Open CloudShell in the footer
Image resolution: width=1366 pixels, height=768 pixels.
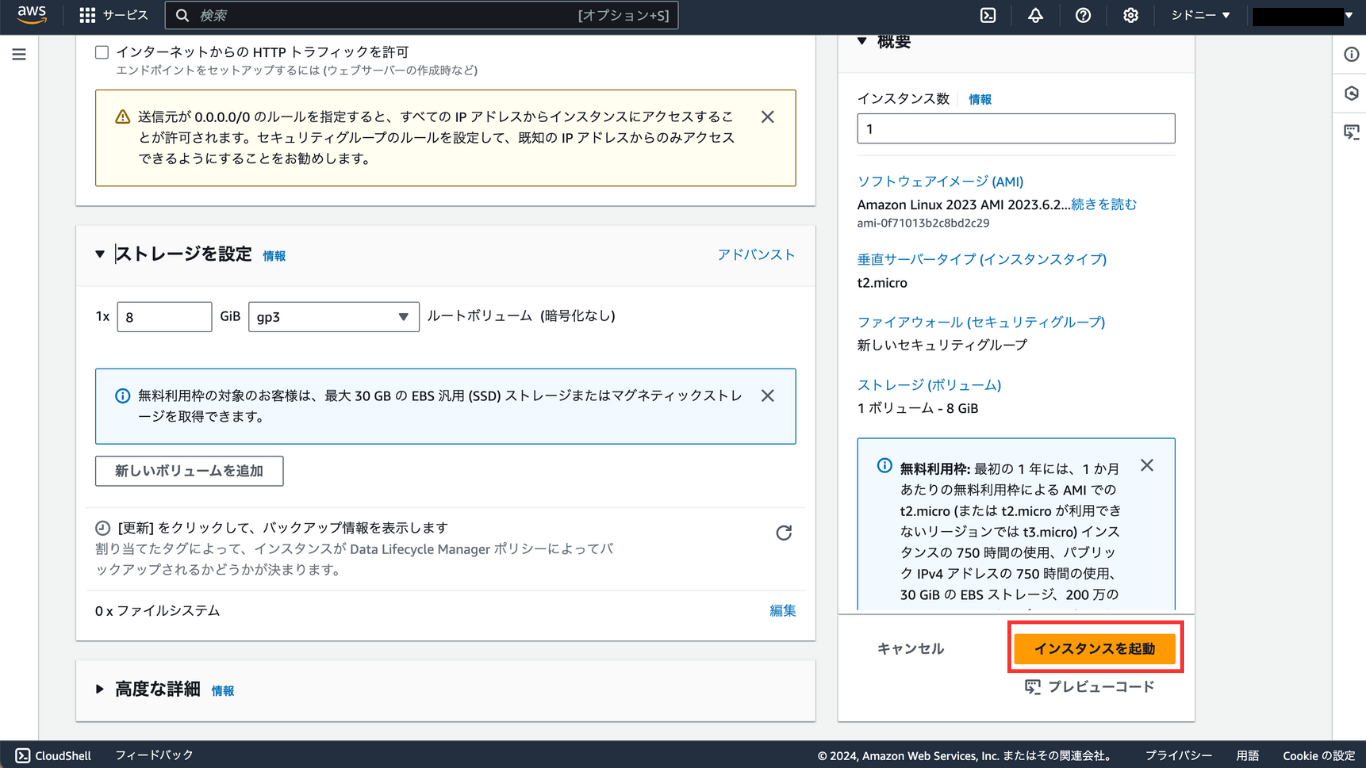point(53,755)
